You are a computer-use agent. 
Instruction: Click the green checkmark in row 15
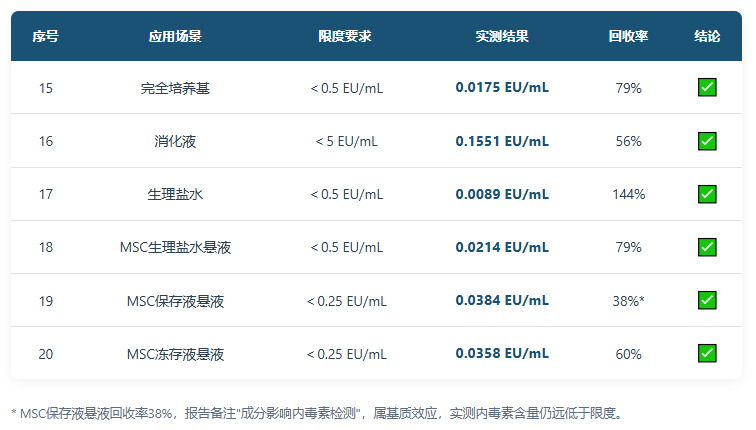(707, 88)
